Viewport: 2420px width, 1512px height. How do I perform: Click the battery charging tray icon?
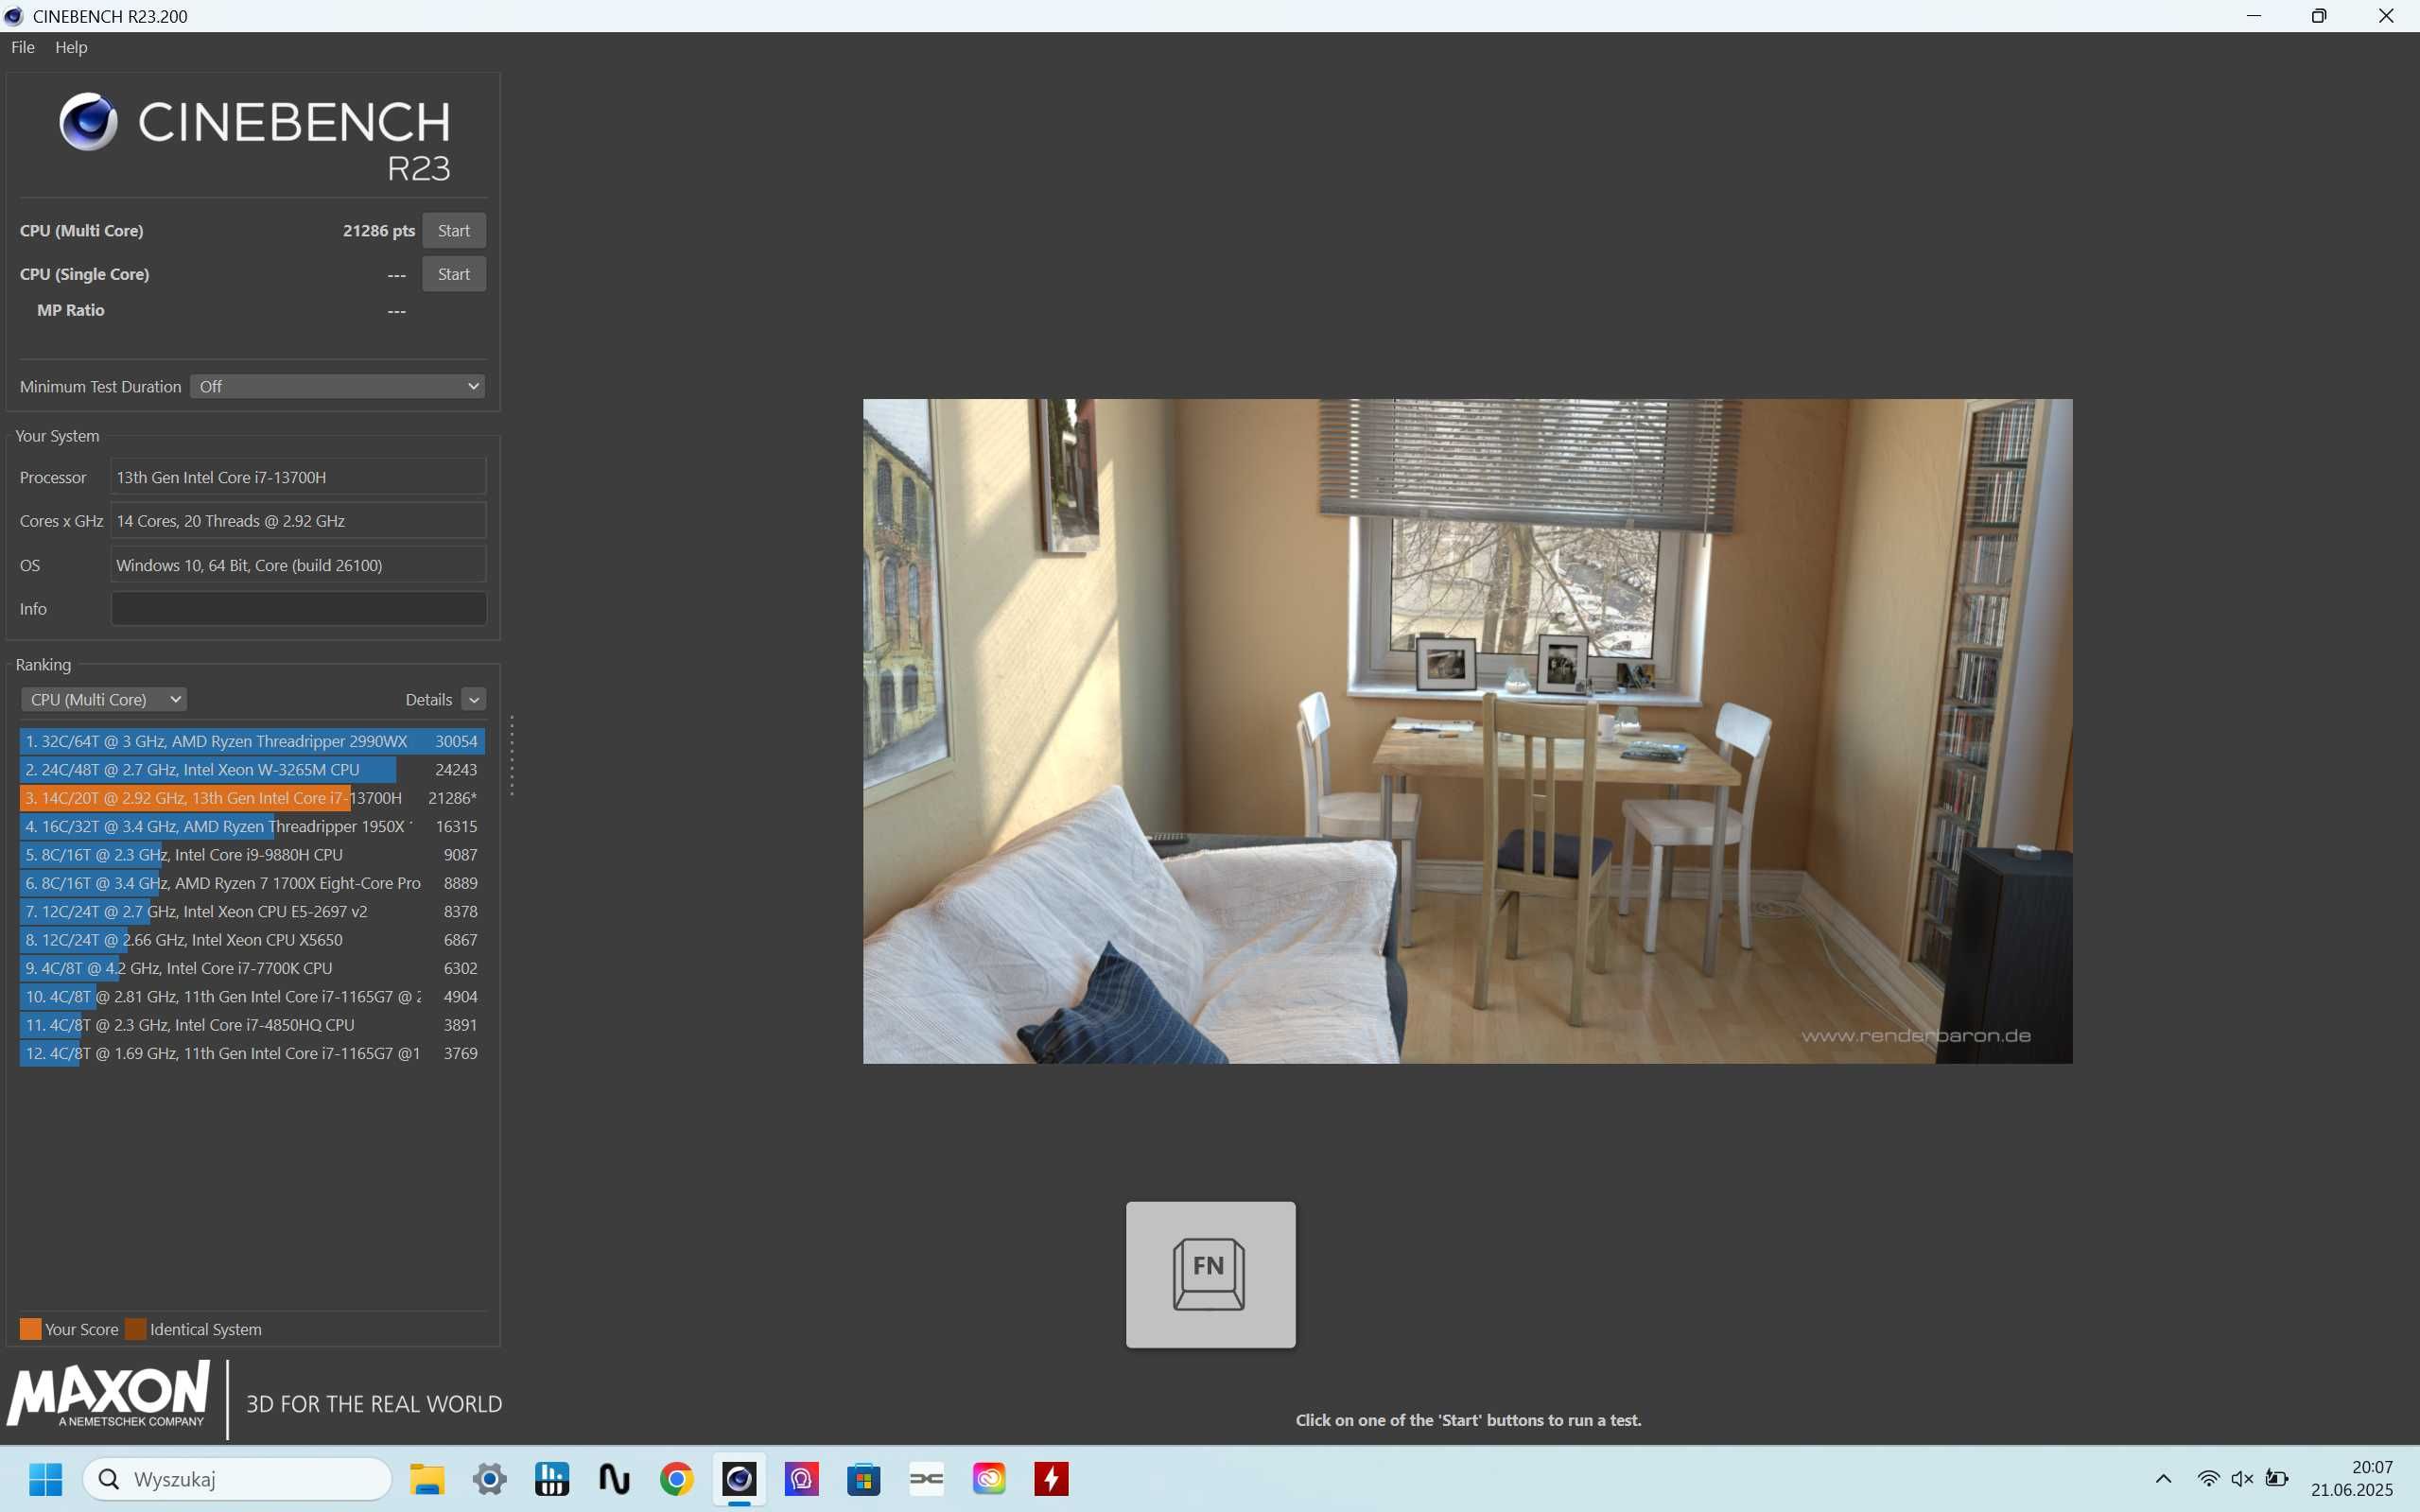[x=2277, y=1479]
